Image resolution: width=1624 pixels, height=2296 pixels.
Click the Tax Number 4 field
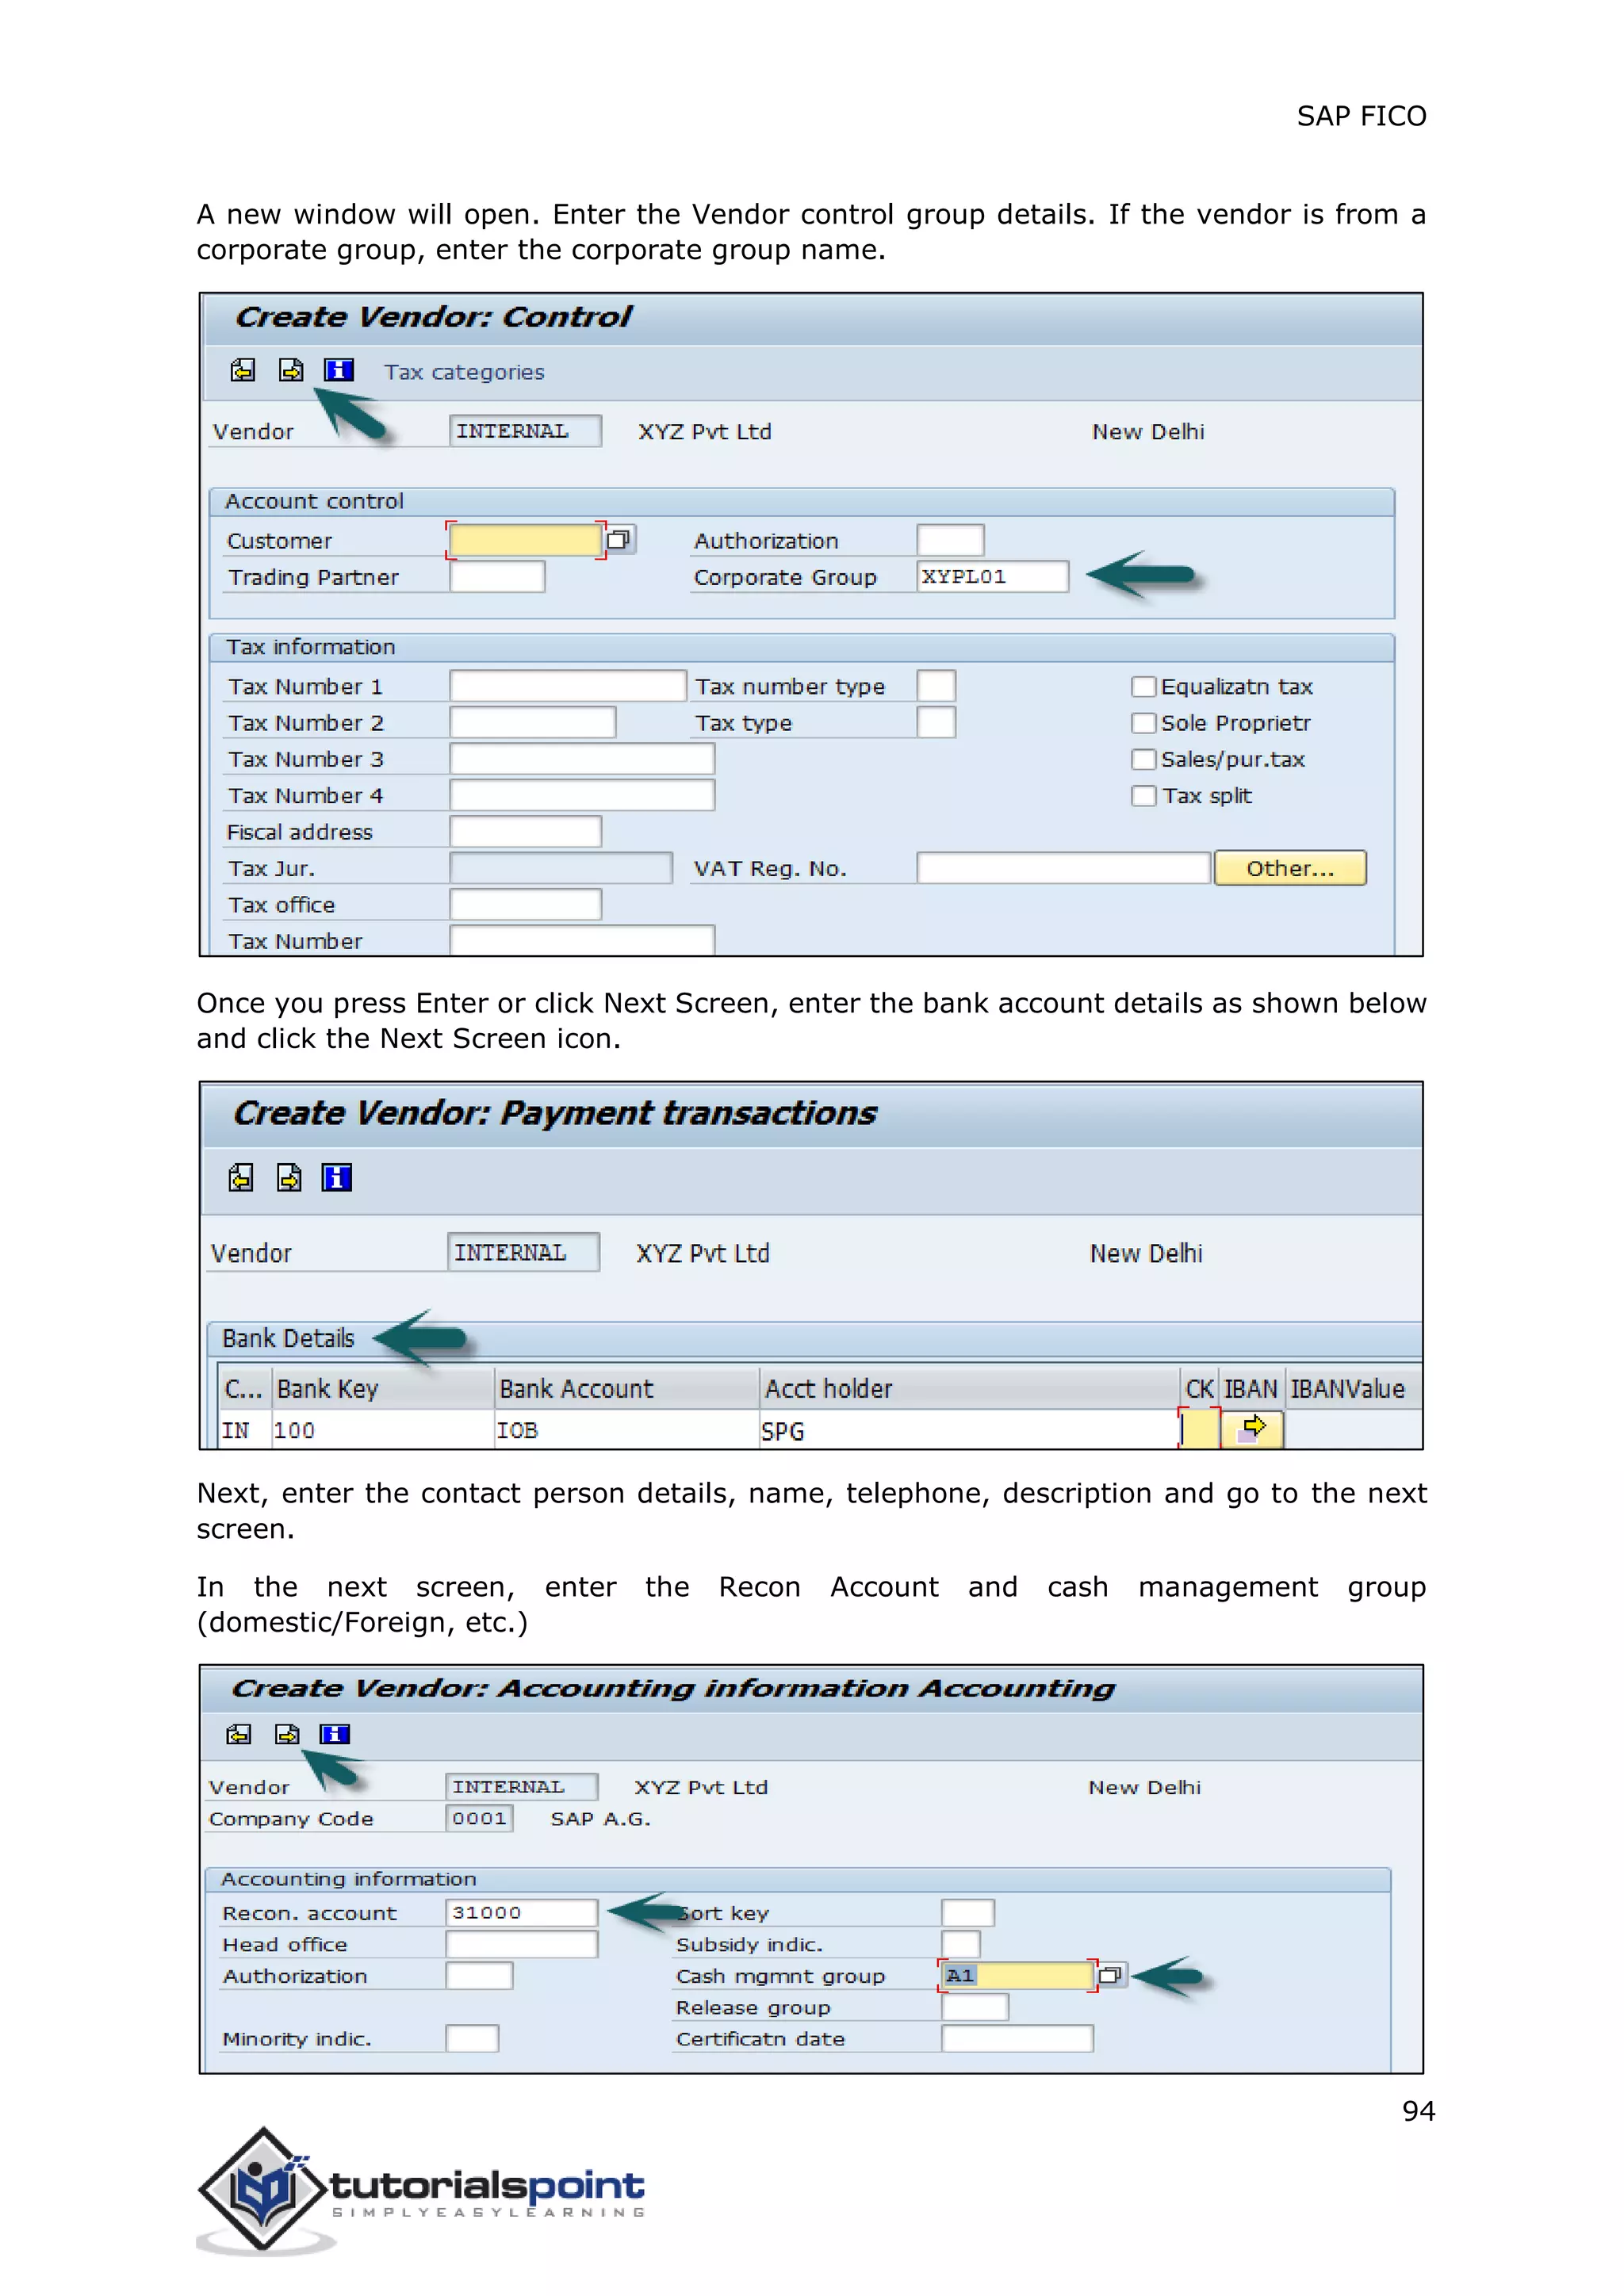tap(582, 796)
